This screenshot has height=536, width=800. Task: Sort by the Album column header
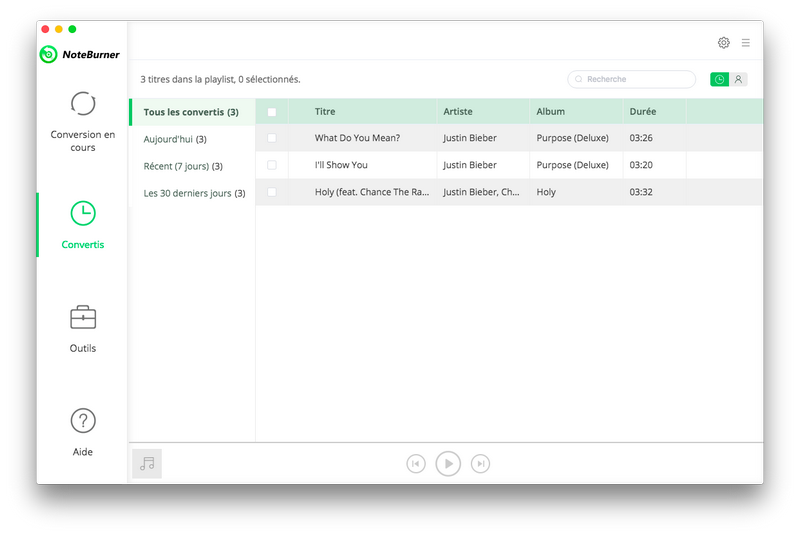[x=551, y=112]
